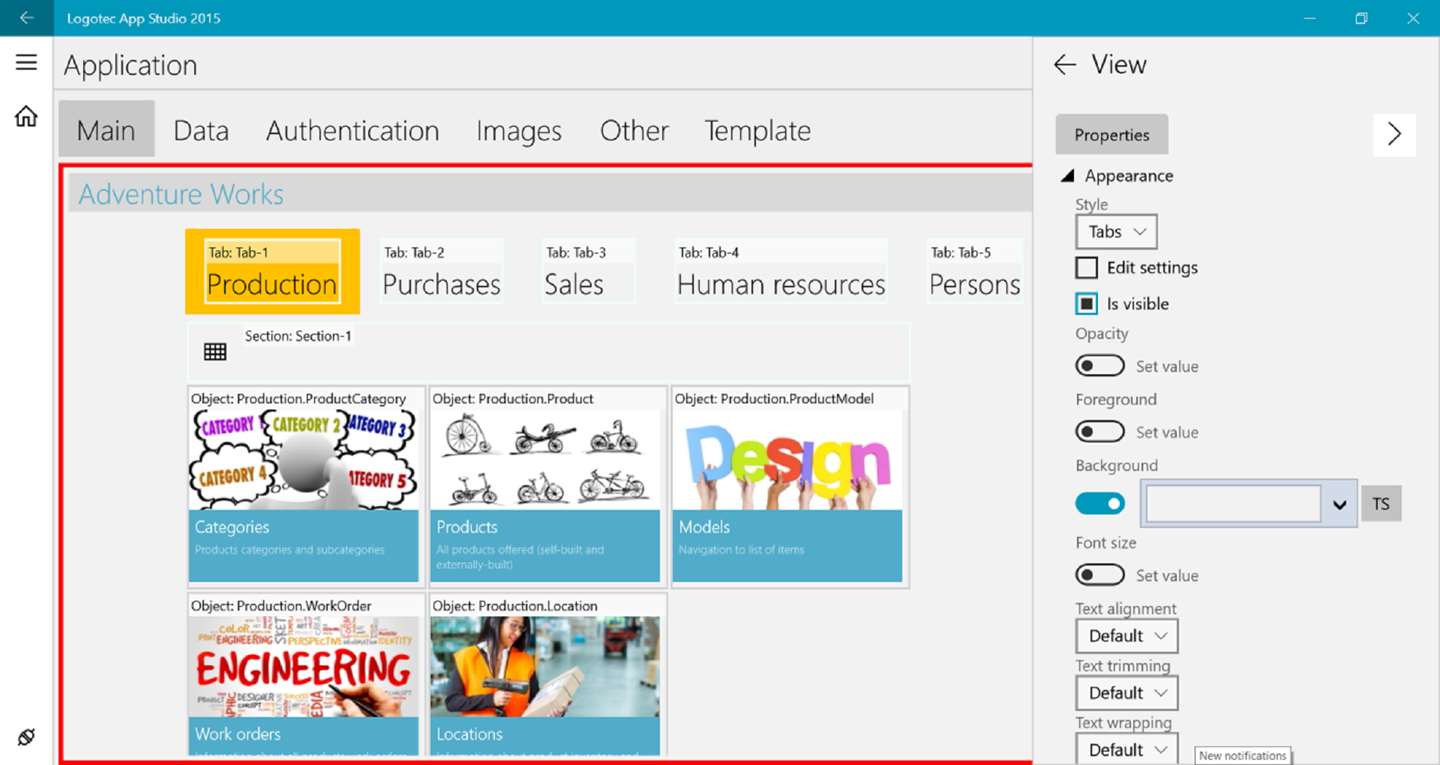This screenshot has height=765, width=1440.
Task: Open the Categories object tile
Action: 304,486
